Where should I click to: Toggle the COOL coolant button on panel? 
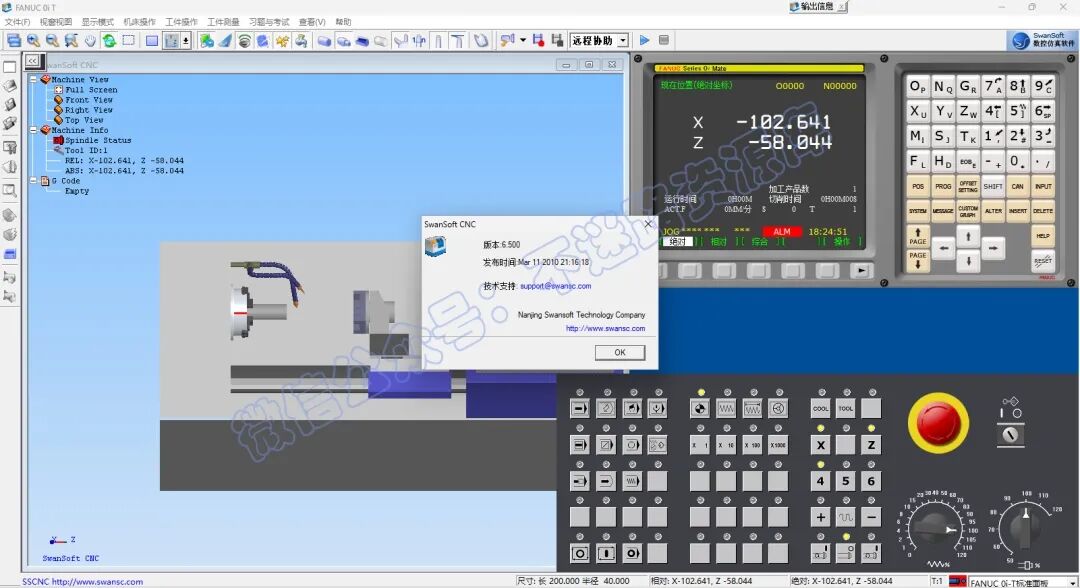(x=820, y=408)
